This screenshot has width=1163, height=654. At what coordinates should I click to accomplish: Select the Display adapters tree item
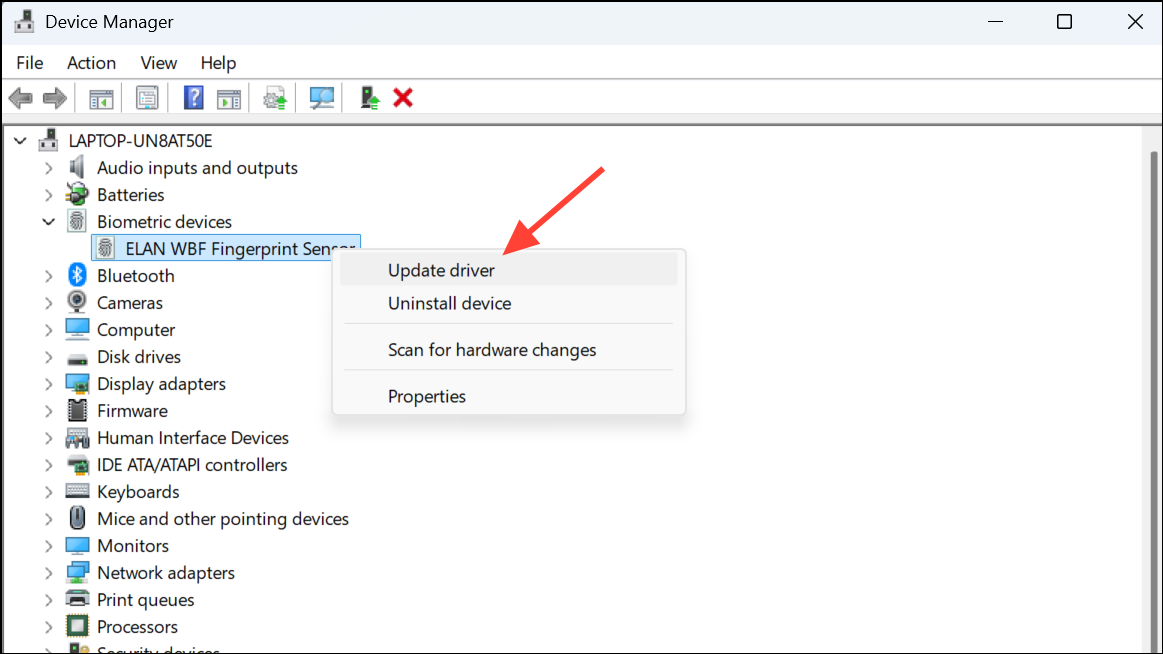pos(161,383)
